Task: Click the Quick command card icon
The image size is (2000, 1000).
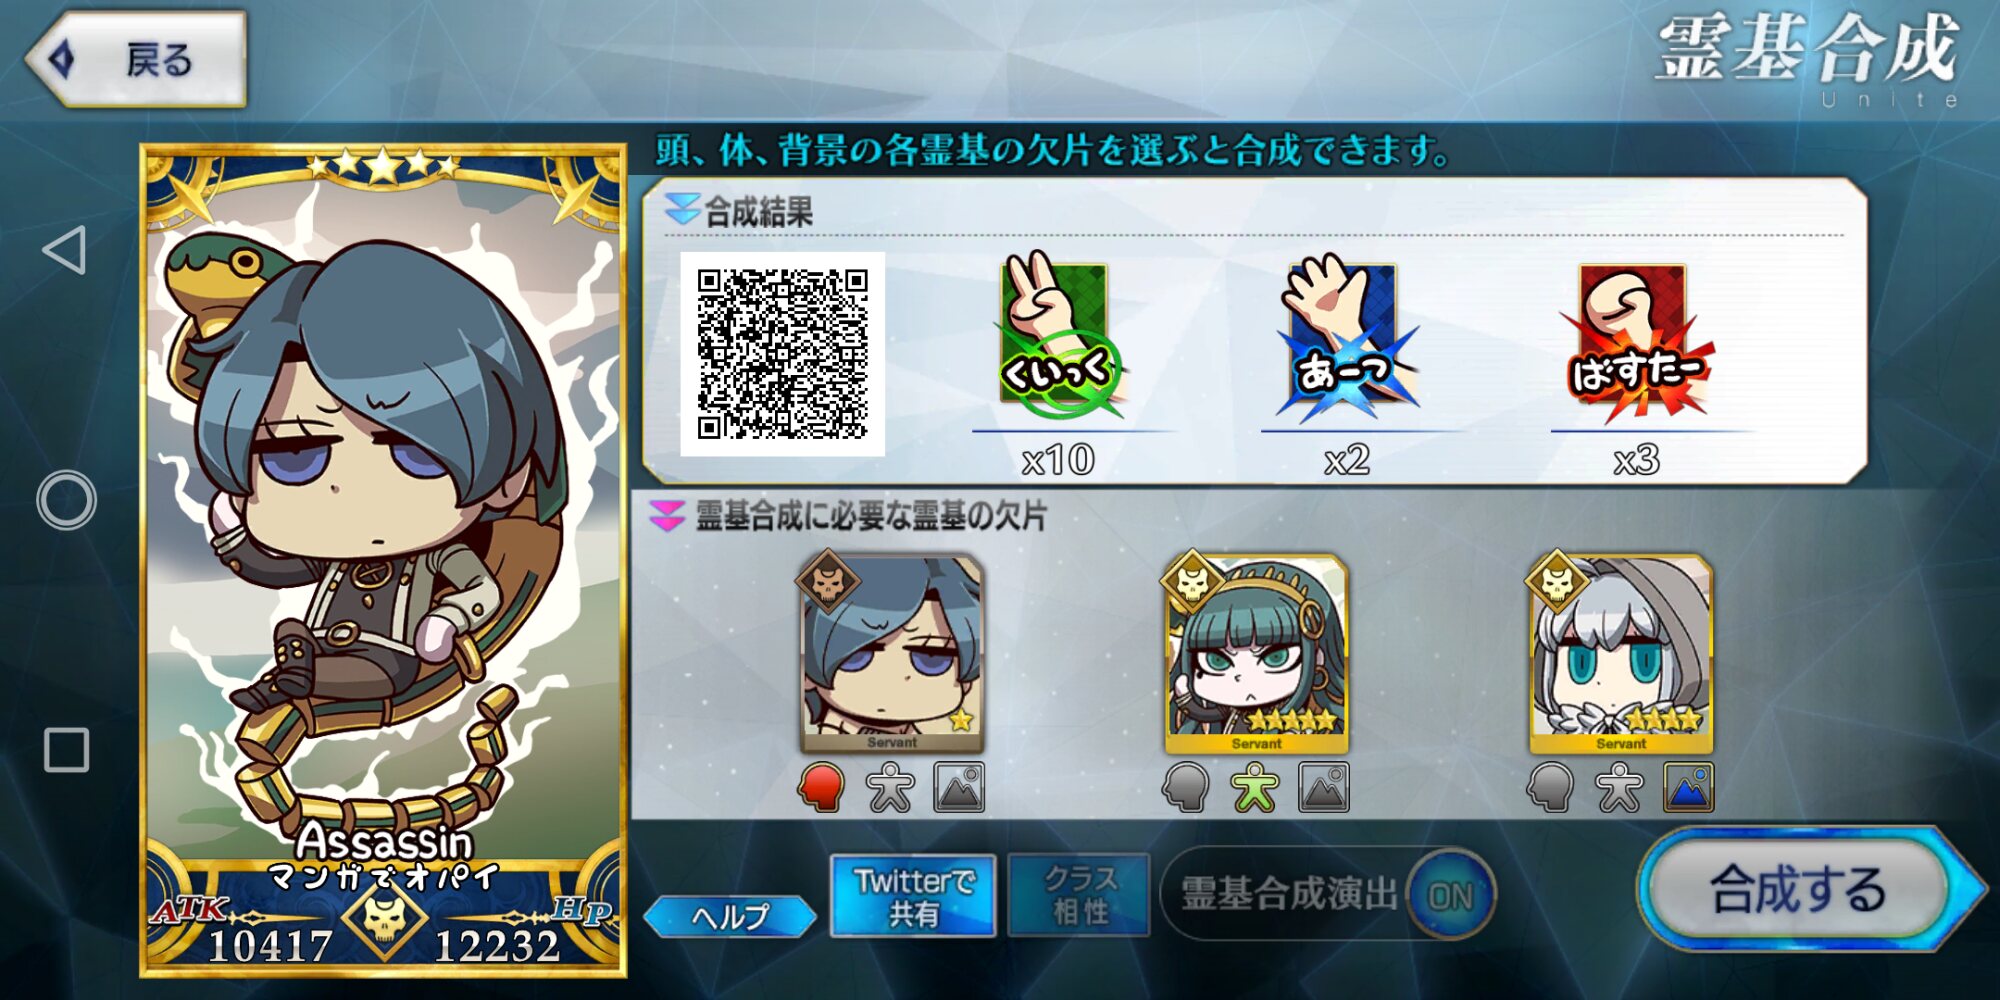Action: click(1056, 337)
